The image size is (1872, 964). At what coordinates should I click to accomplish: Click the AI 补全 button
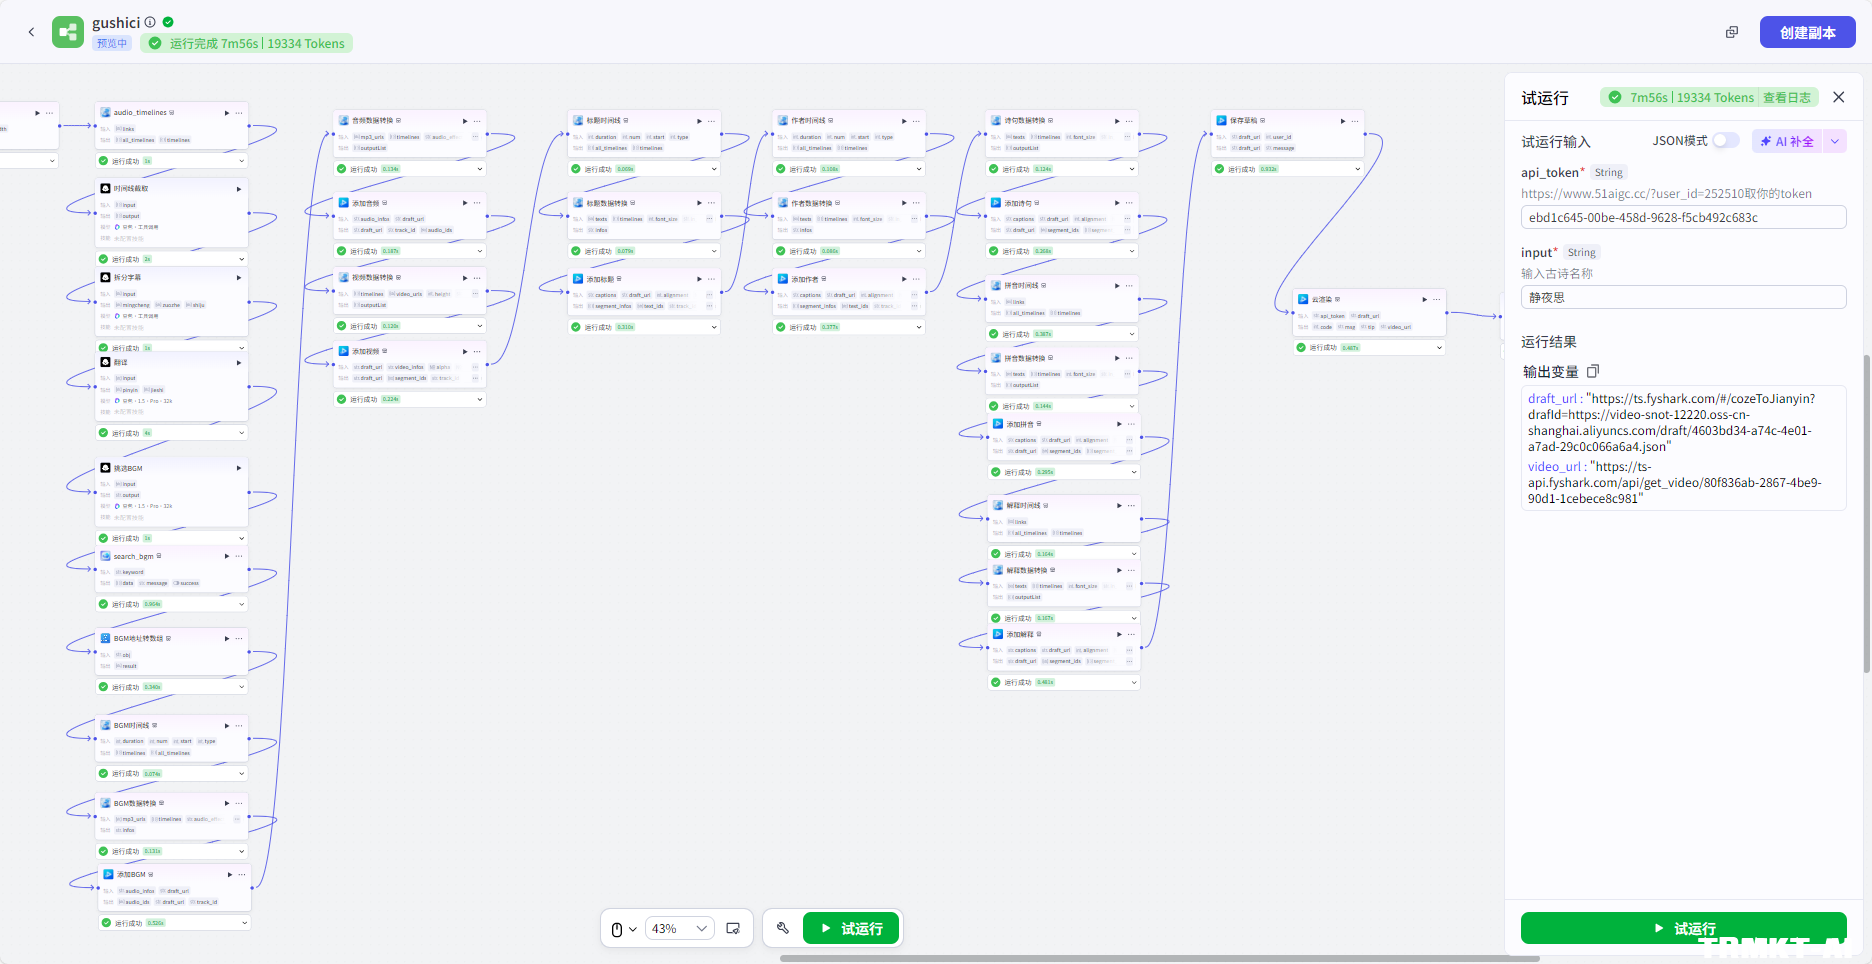coord(1787,141)
